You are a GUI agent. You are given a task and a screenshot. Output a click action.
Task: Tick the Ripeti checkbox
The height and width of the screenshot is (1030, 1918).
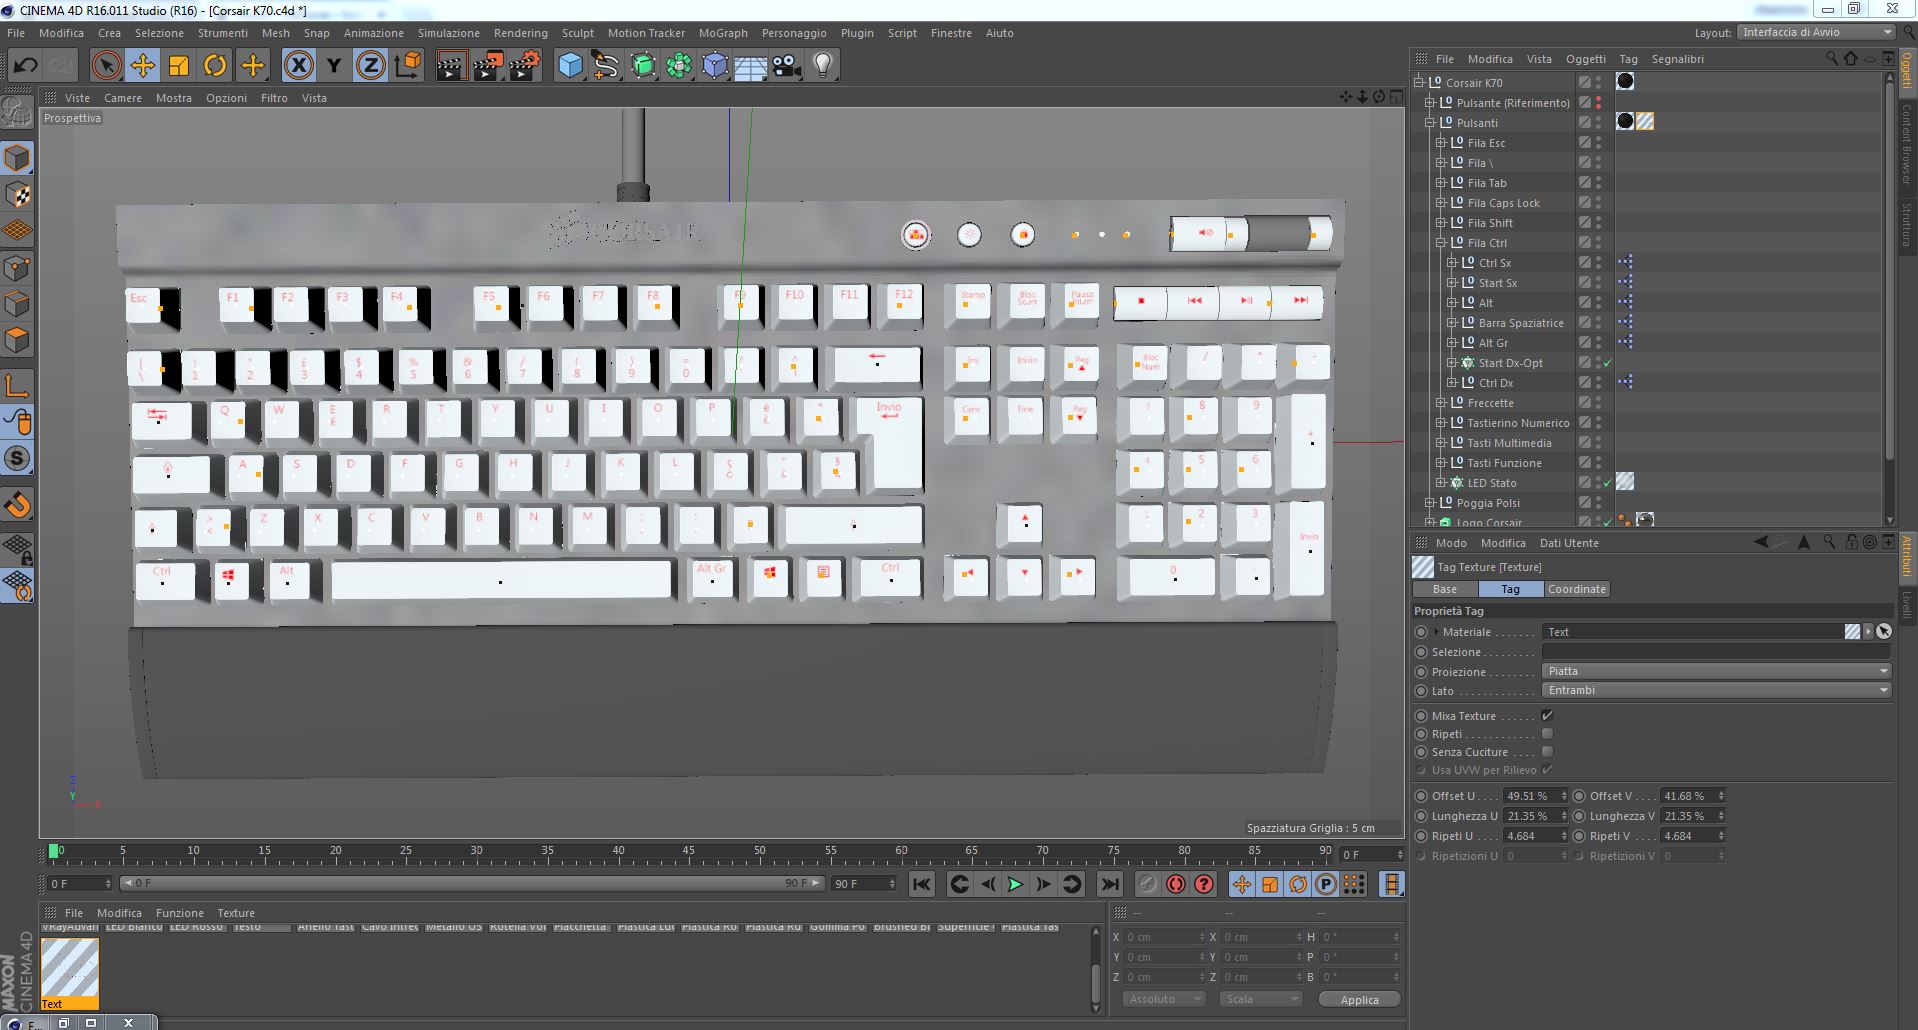coord(1547,734)
